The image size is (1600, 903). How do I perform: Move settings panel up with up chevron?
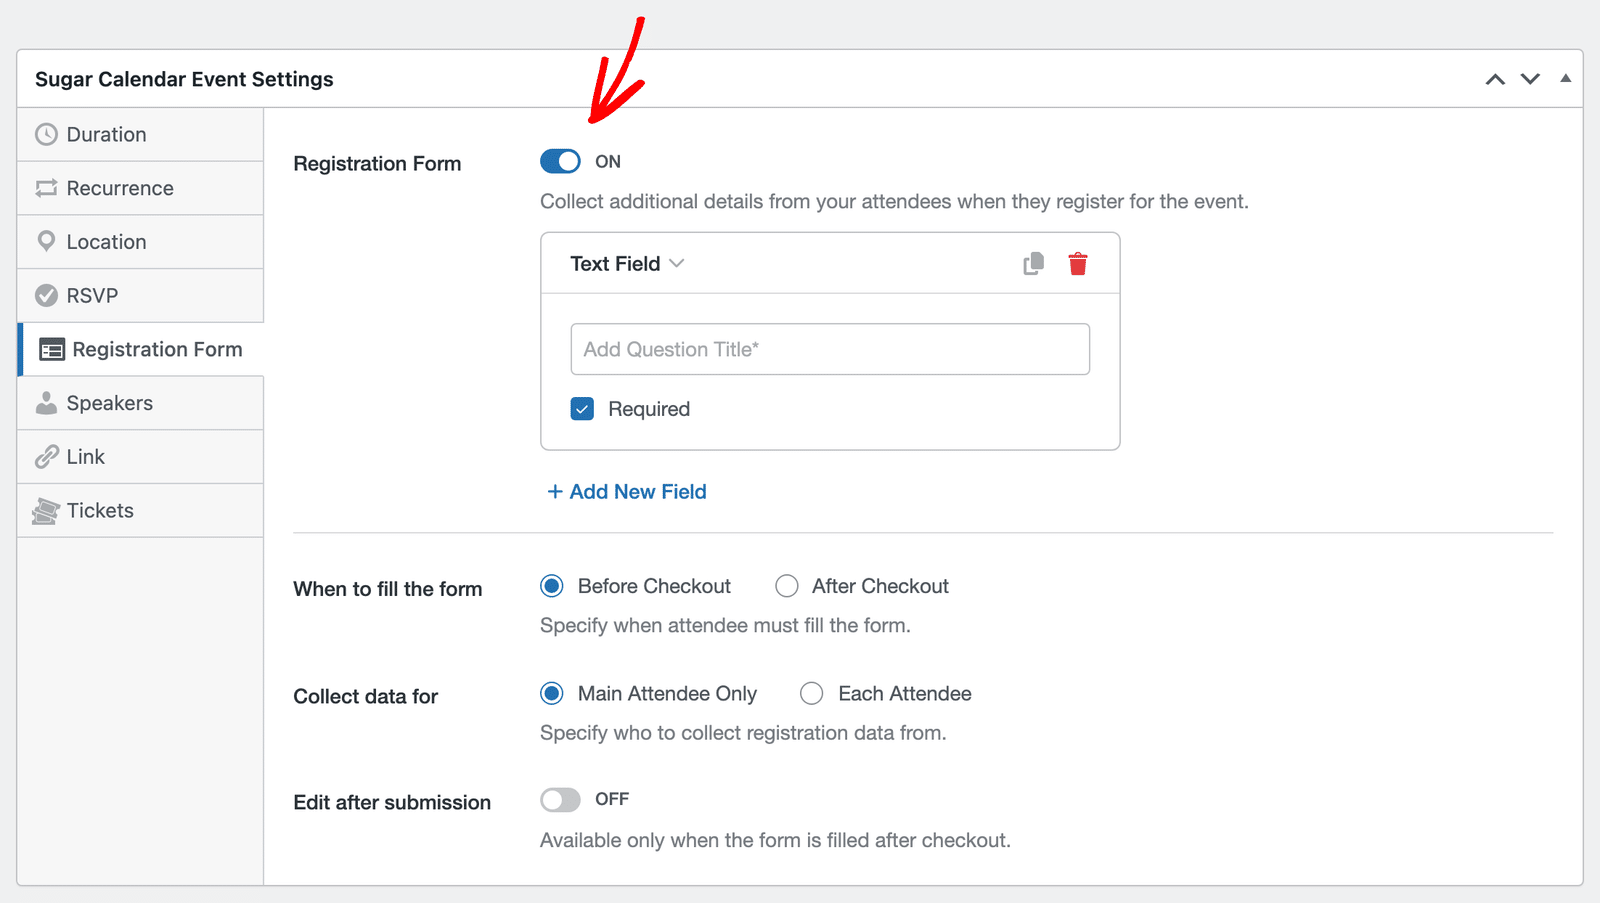pos(1495,79)
